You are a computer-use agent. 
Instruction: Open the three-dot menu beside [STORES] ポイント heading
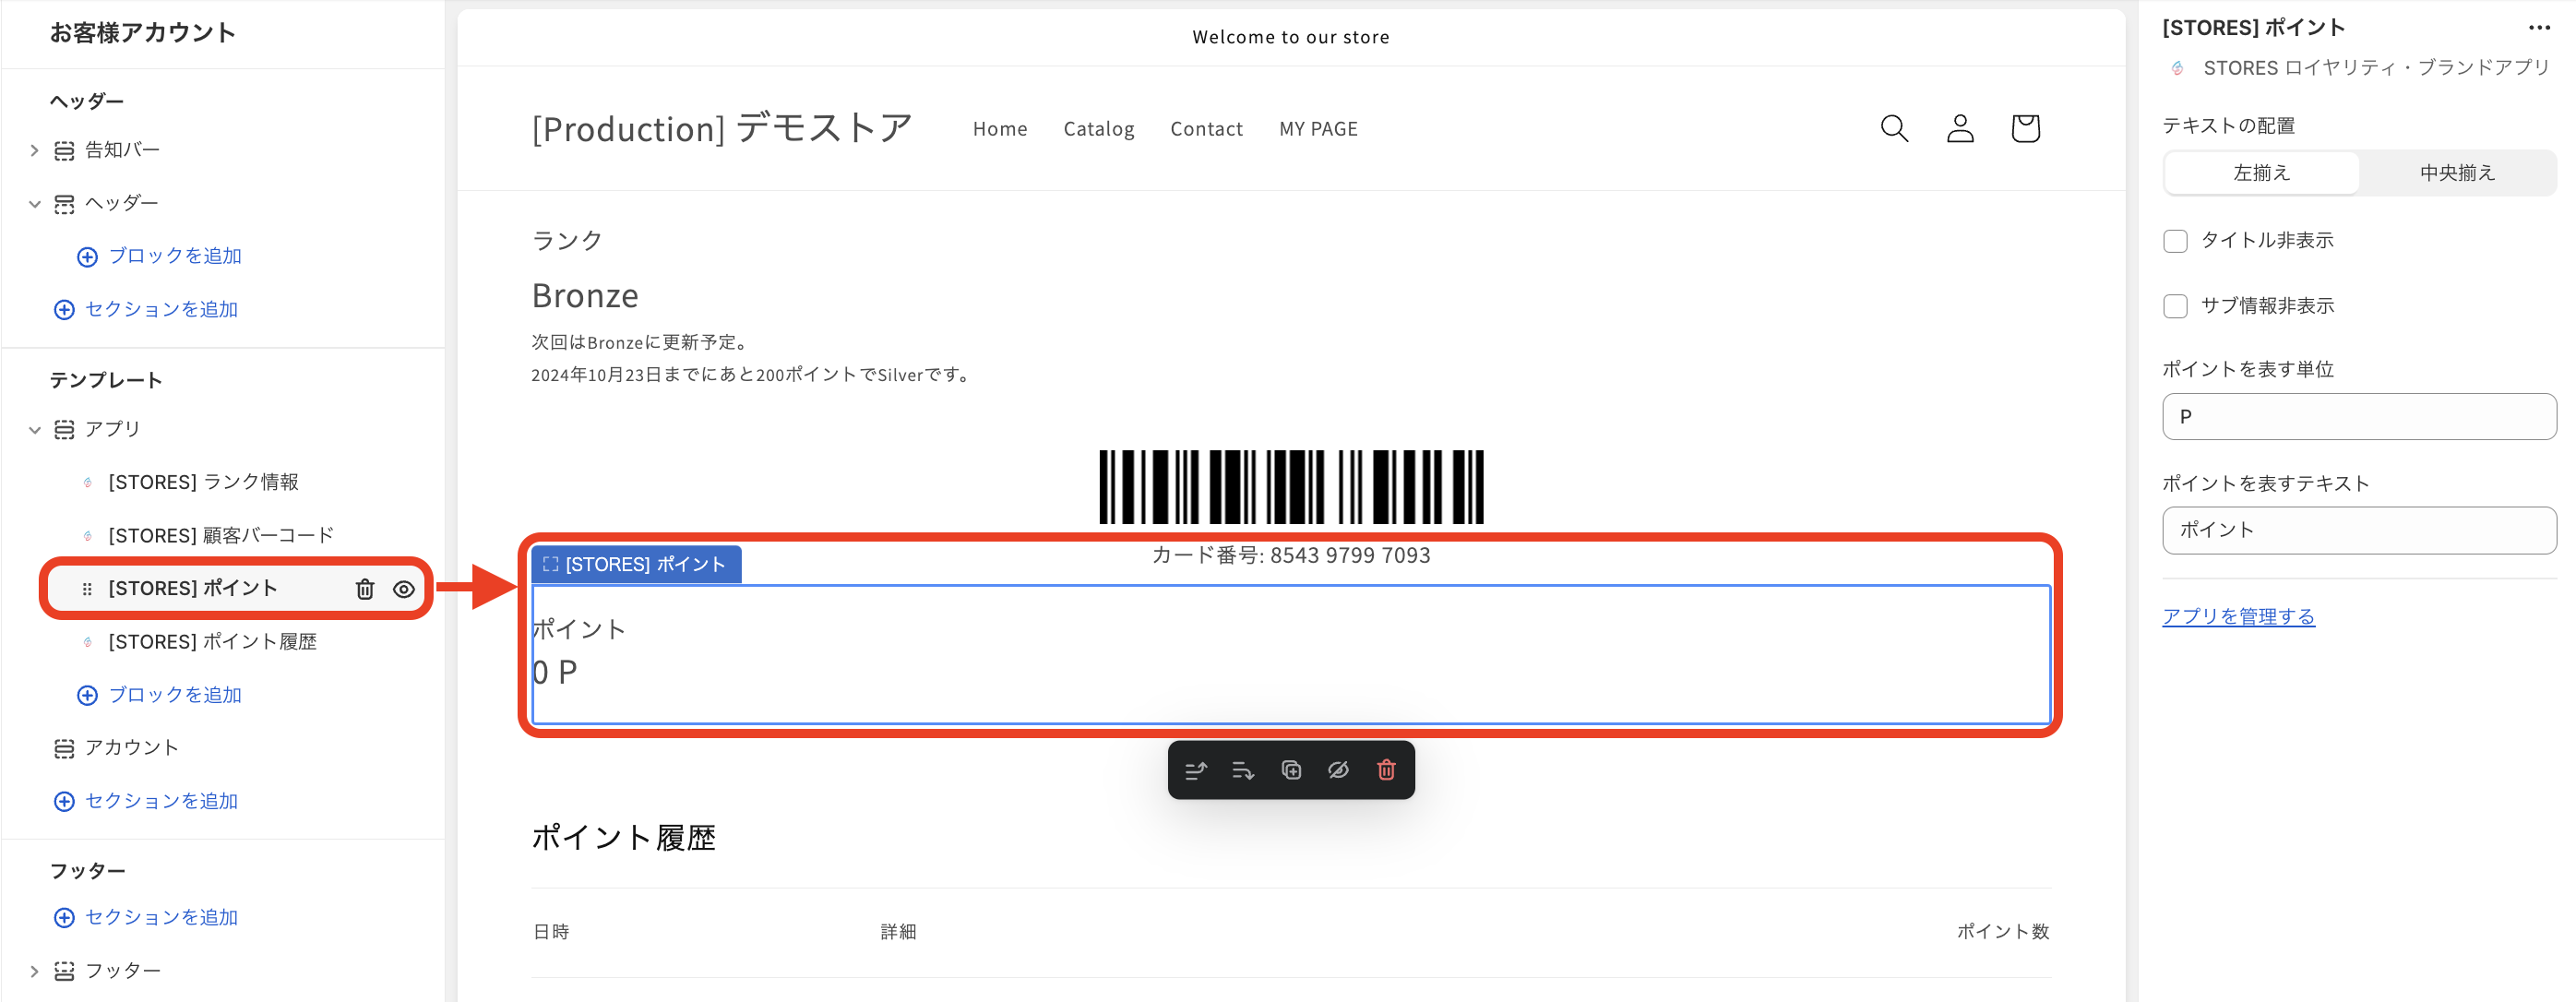coord(2541,27)
